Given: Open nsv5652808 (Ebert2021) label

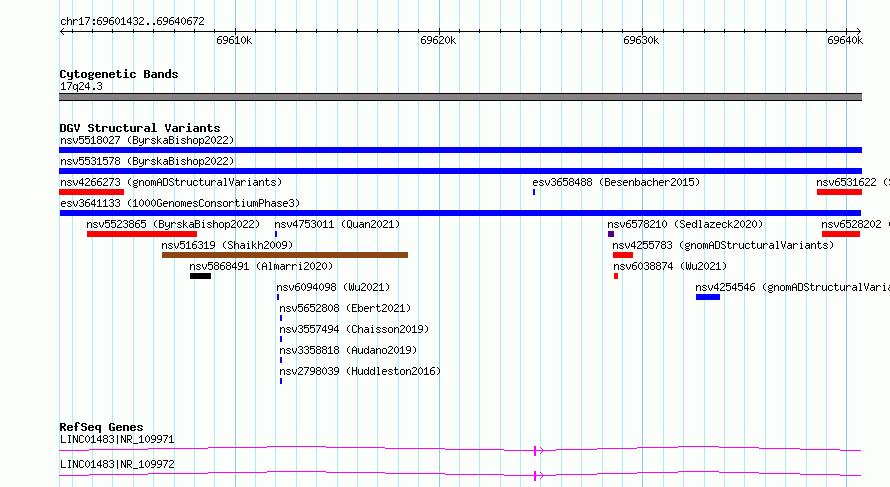Looking at the screenshot, I should [345, 308].
